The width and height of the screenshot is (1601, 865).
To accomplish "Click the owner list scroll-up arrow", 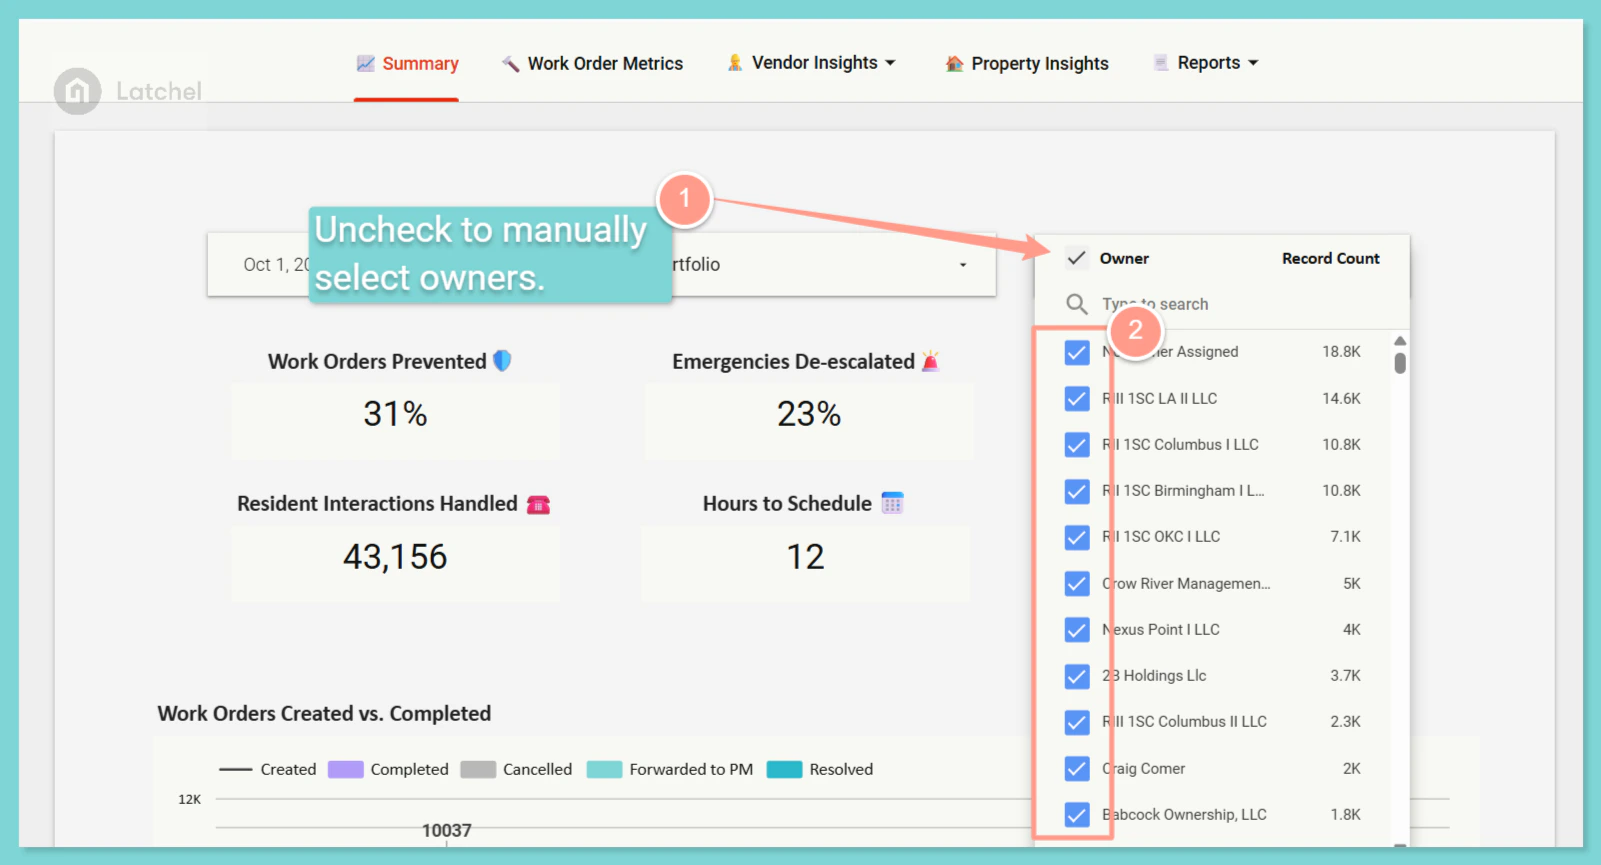I will [1400, 341].
